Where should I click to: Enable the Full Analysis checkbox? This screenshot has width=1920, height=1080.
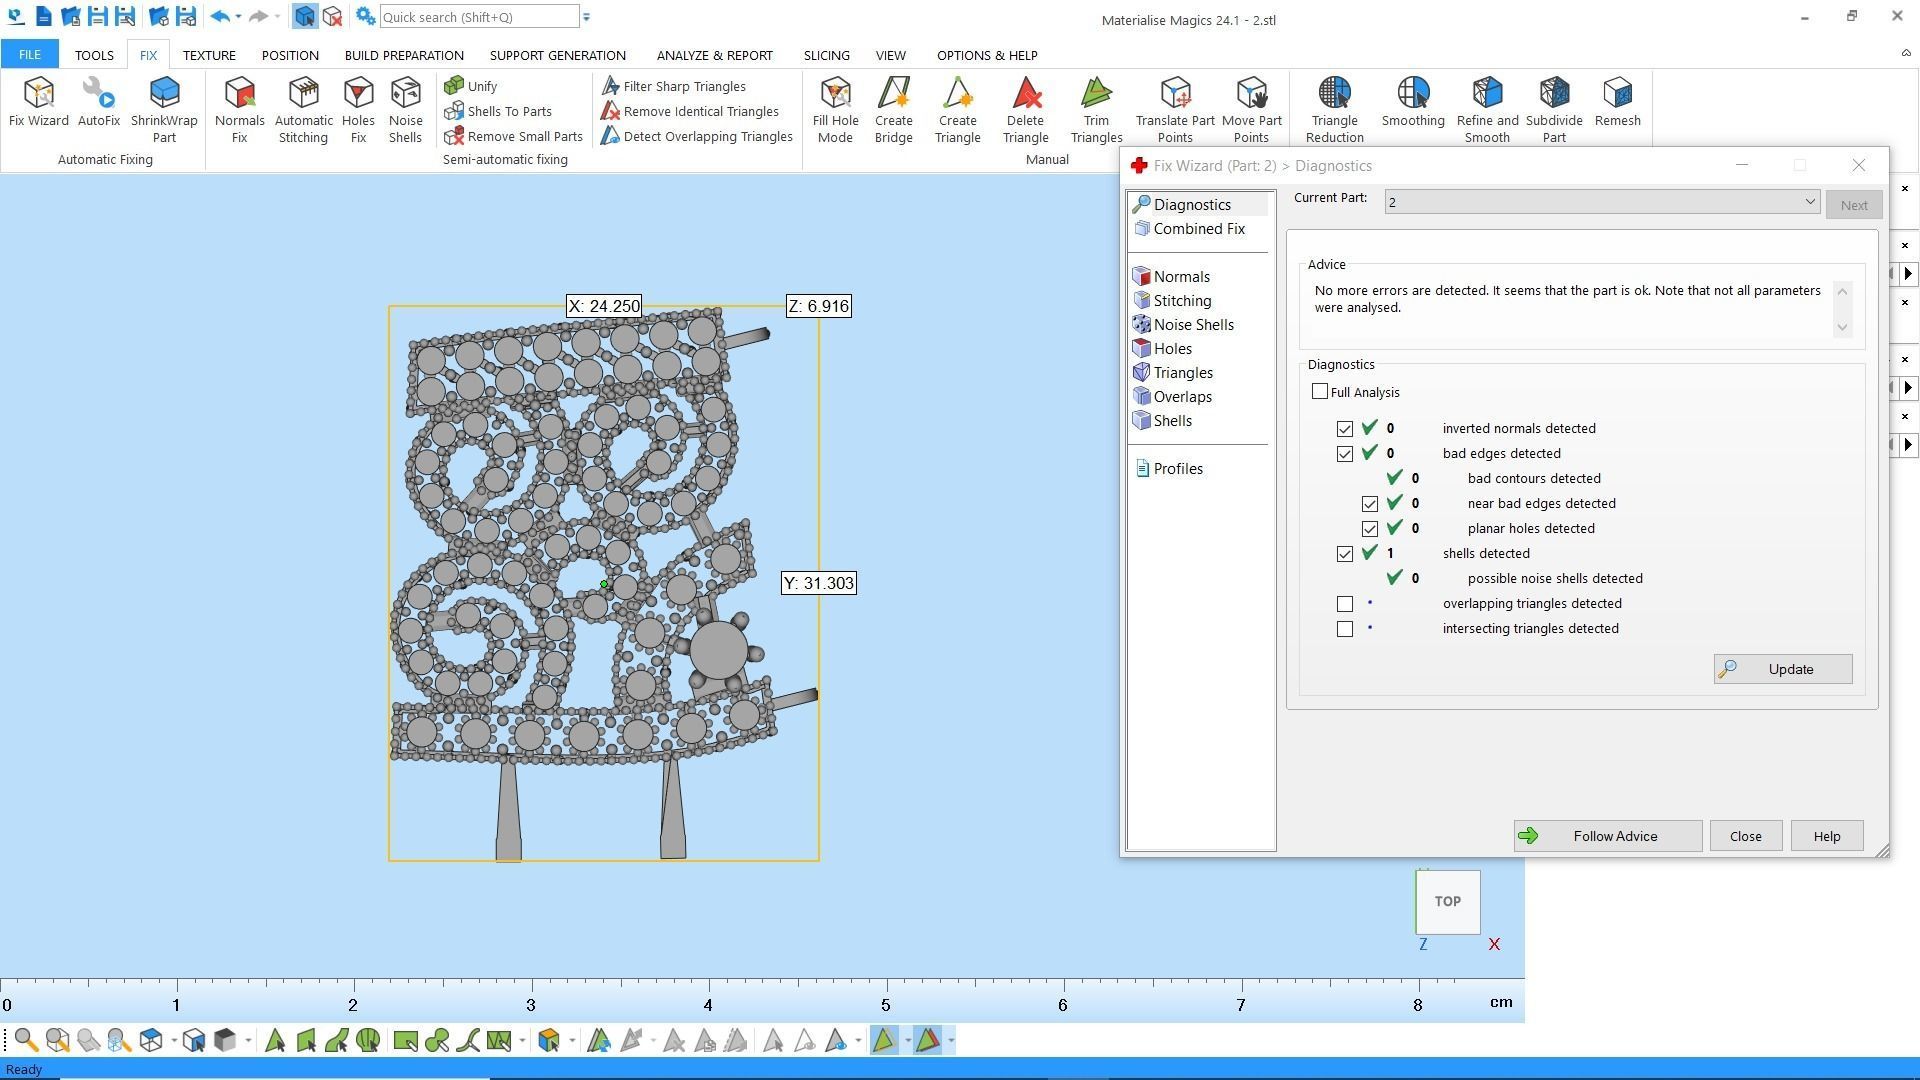pos(1320,392)
